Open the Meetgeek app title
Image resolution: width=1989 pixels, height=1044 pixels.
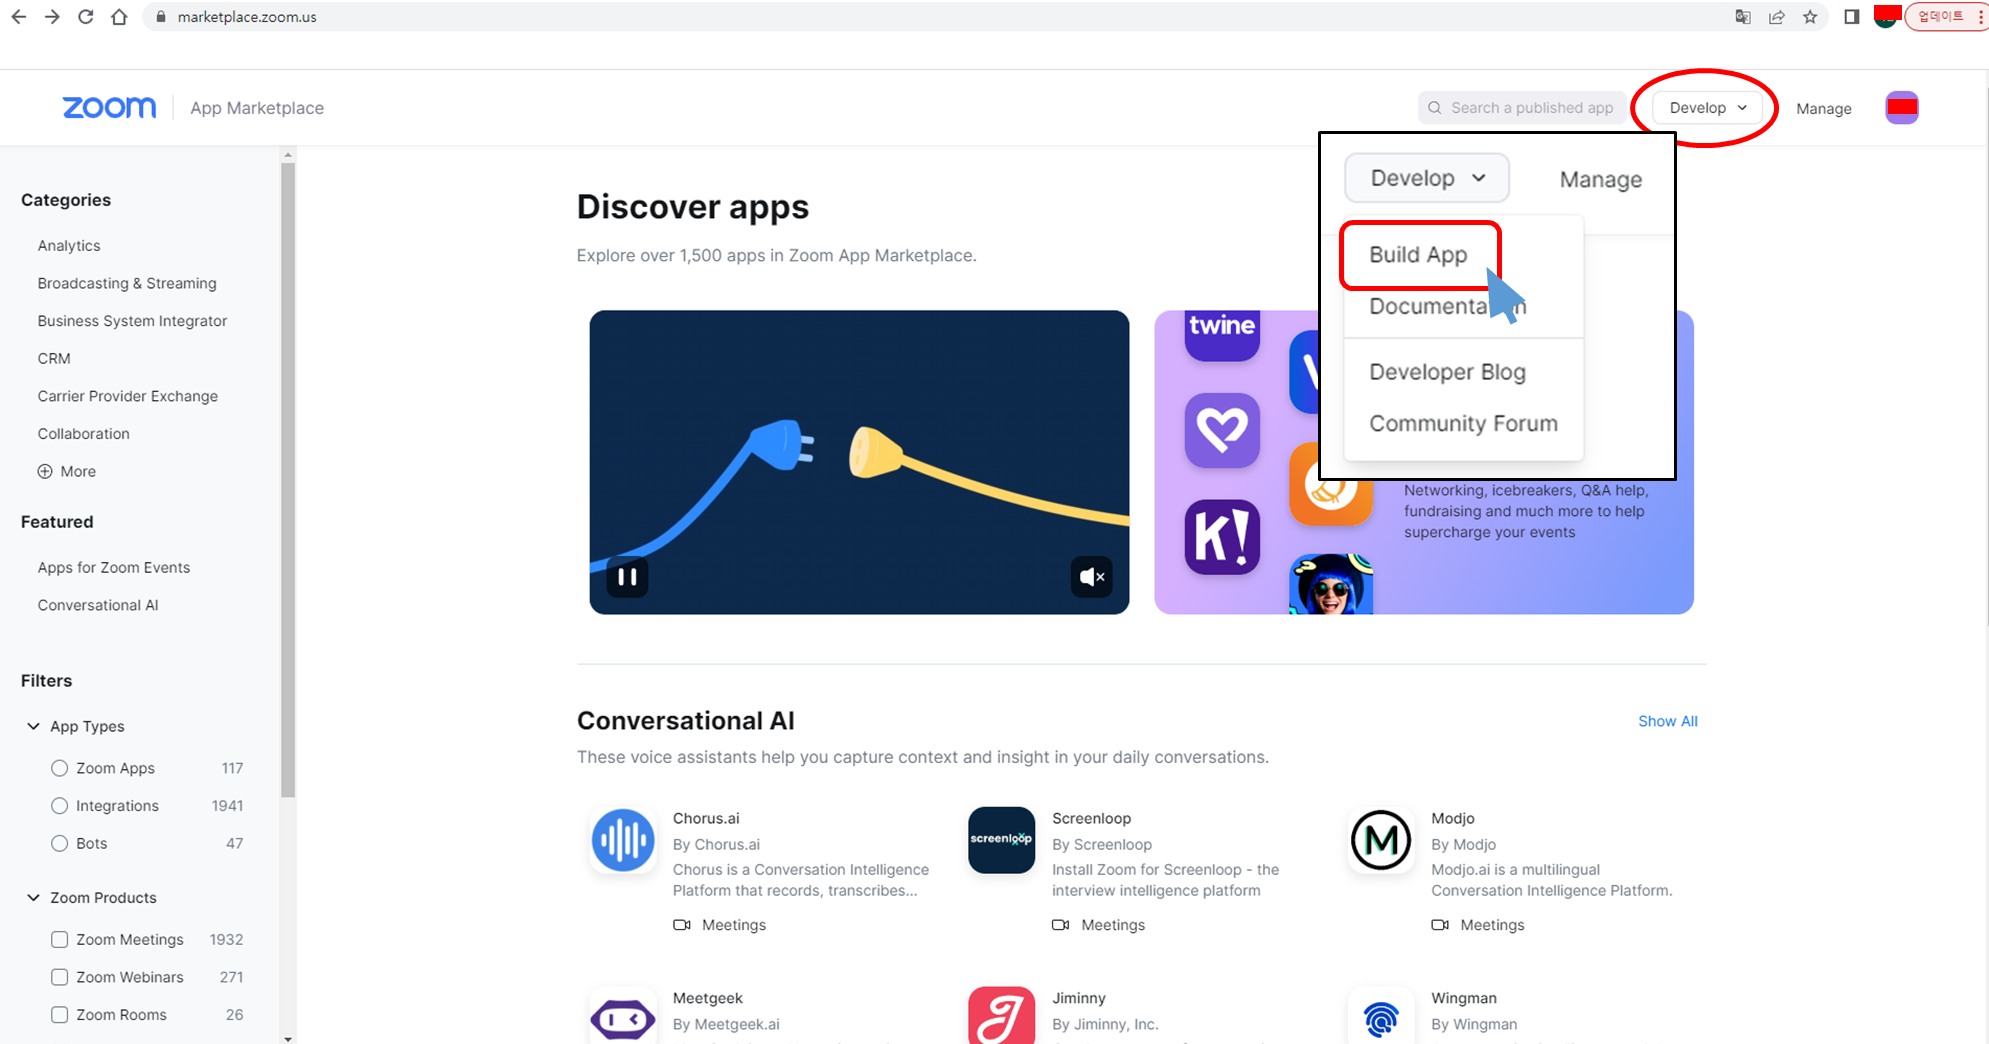tap(708, 999)
